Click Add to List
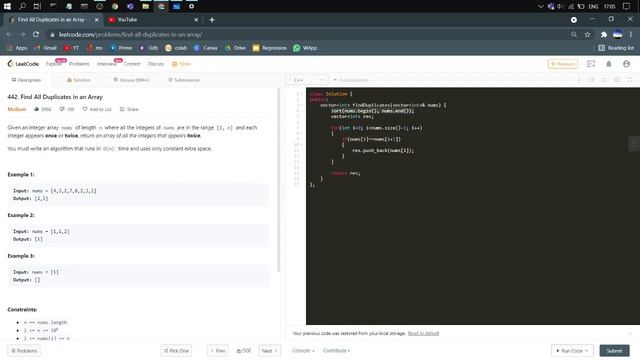 [x=97, y=109]
